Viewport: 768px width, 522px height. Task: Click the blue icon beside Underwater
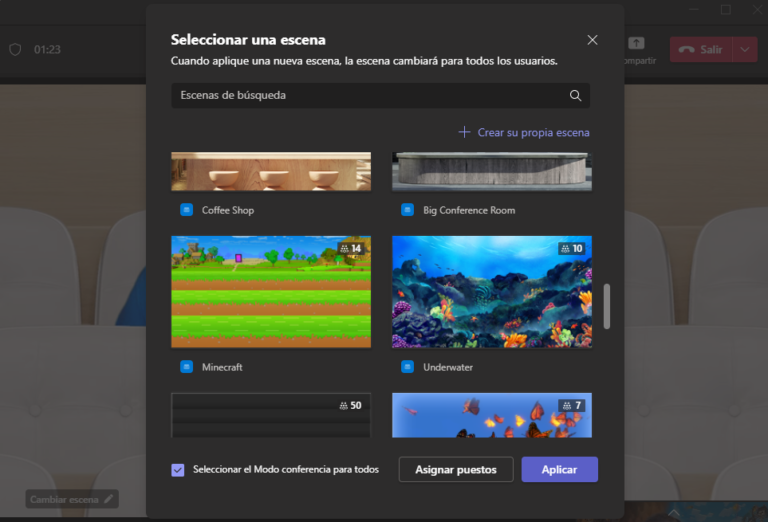[408, 366]
